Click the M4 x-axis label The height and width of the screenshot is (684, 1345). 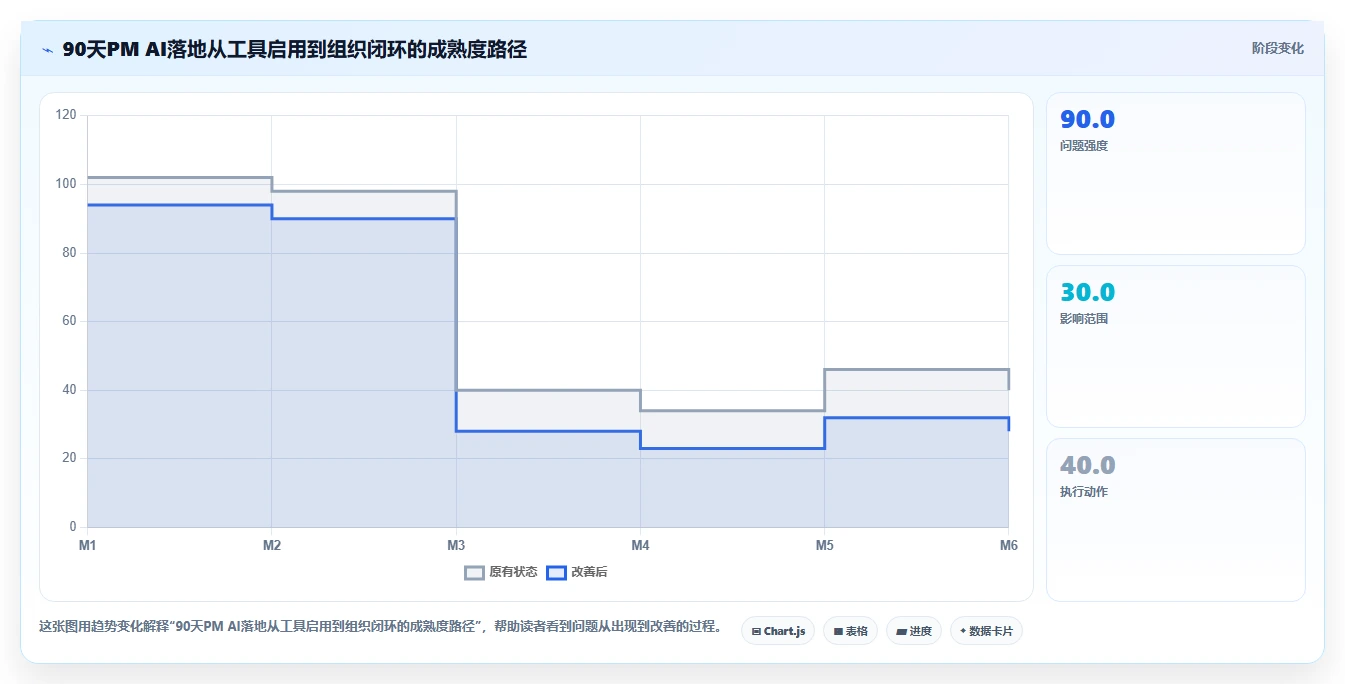pos(640,545)
